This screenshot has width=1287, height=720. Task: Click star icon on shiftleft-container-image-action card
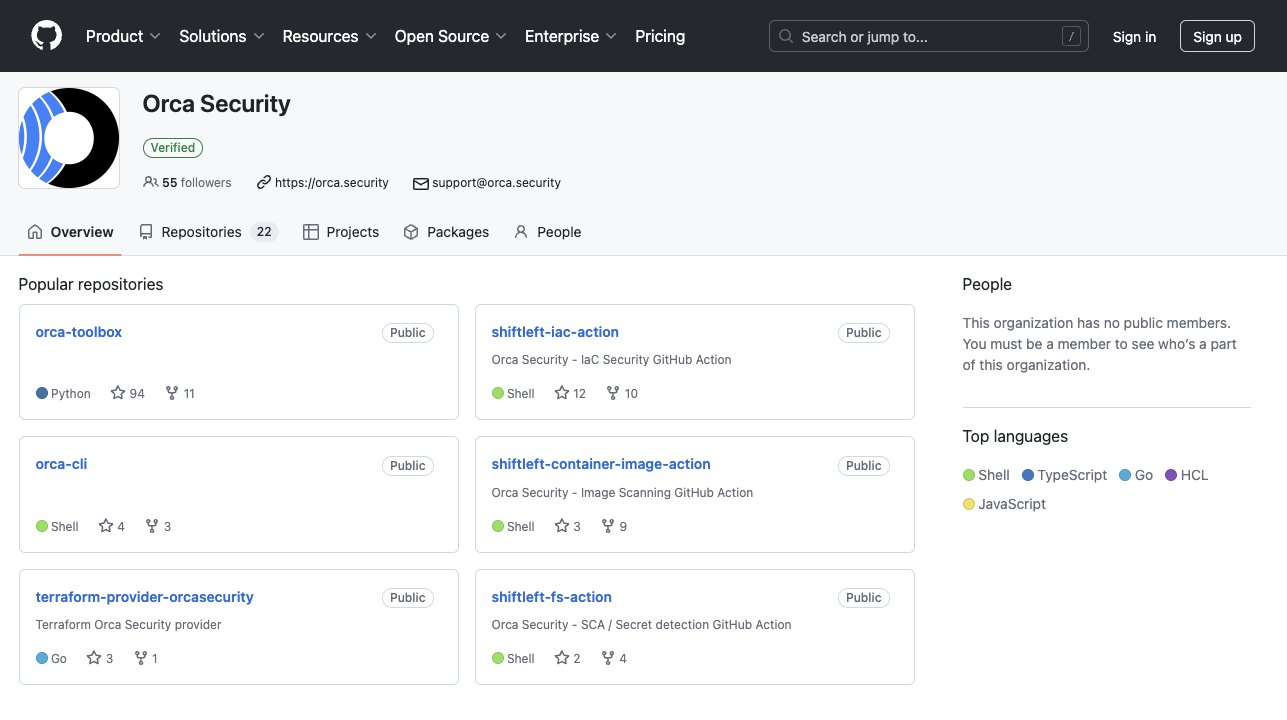point(562,526)
